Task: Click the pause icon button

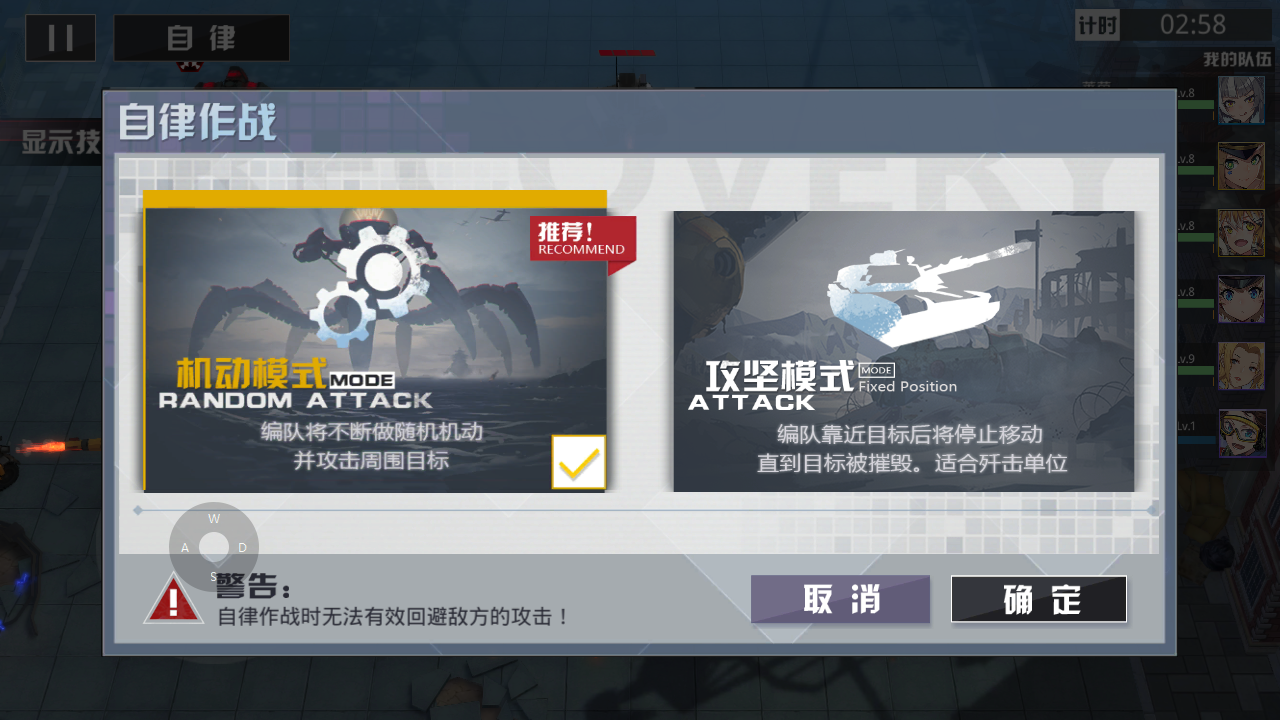Action: (x=60, y=38)
